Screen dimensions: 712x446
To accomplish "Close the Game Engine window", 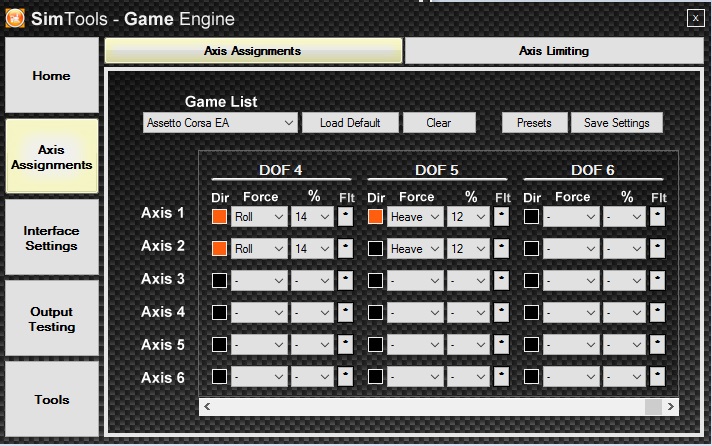I will tap(695, 18).
